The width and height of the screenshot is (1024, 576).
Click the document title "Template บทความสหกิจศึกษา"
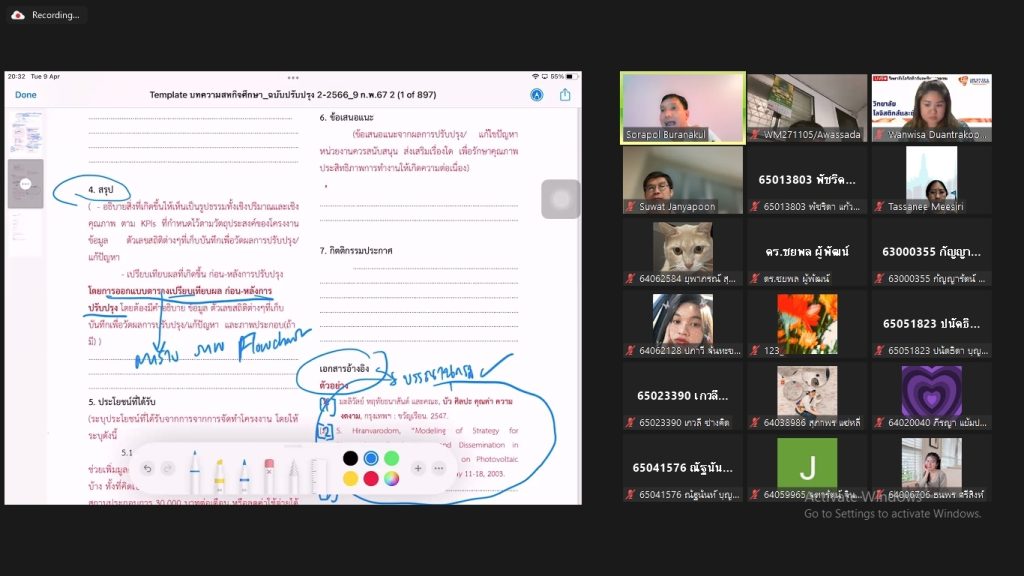[293, 95]
